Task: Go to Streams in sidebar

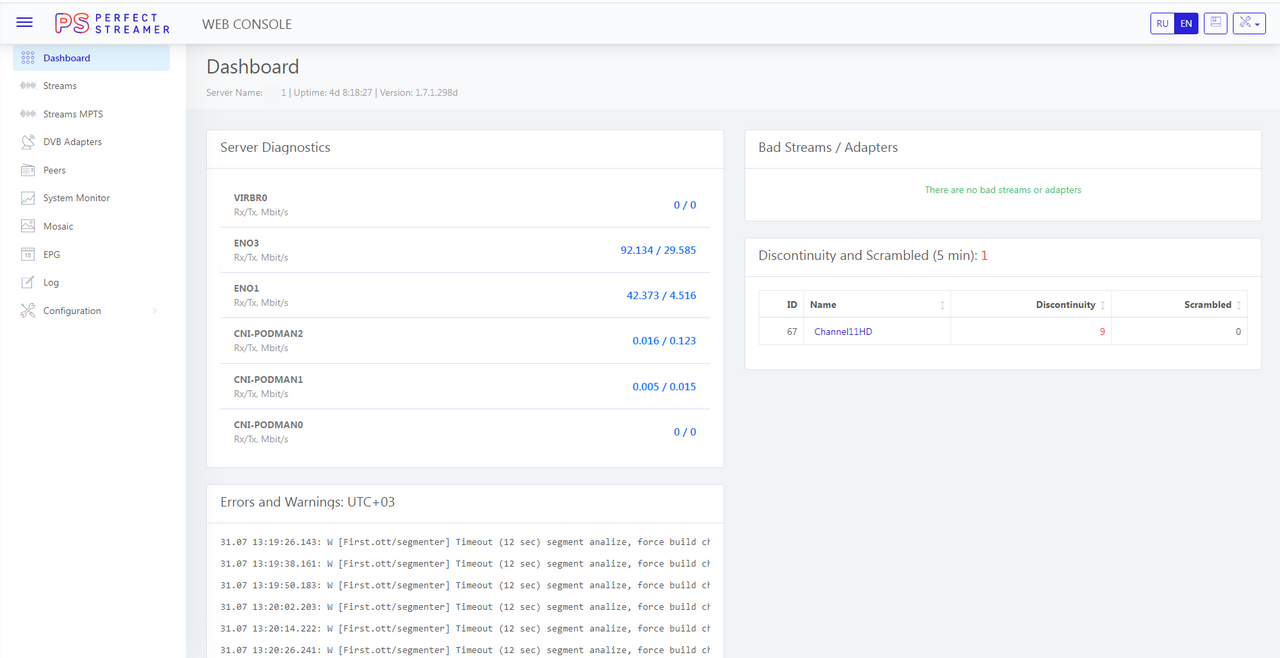Action: [x=60, y=86]
